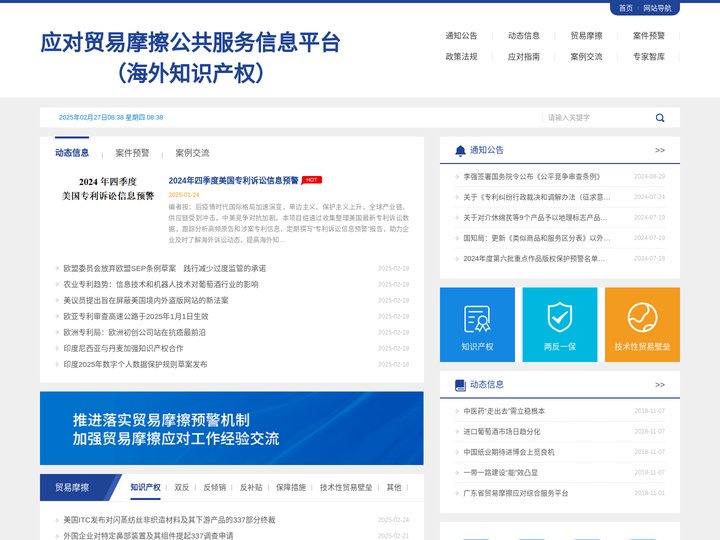
Task: Open news 一带一路建设"能"效凸显
Action: pyautogui.click(x=501, y=472)
